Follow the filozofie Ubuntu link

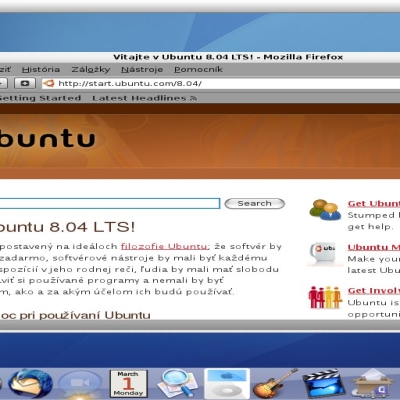coord(164,246)
